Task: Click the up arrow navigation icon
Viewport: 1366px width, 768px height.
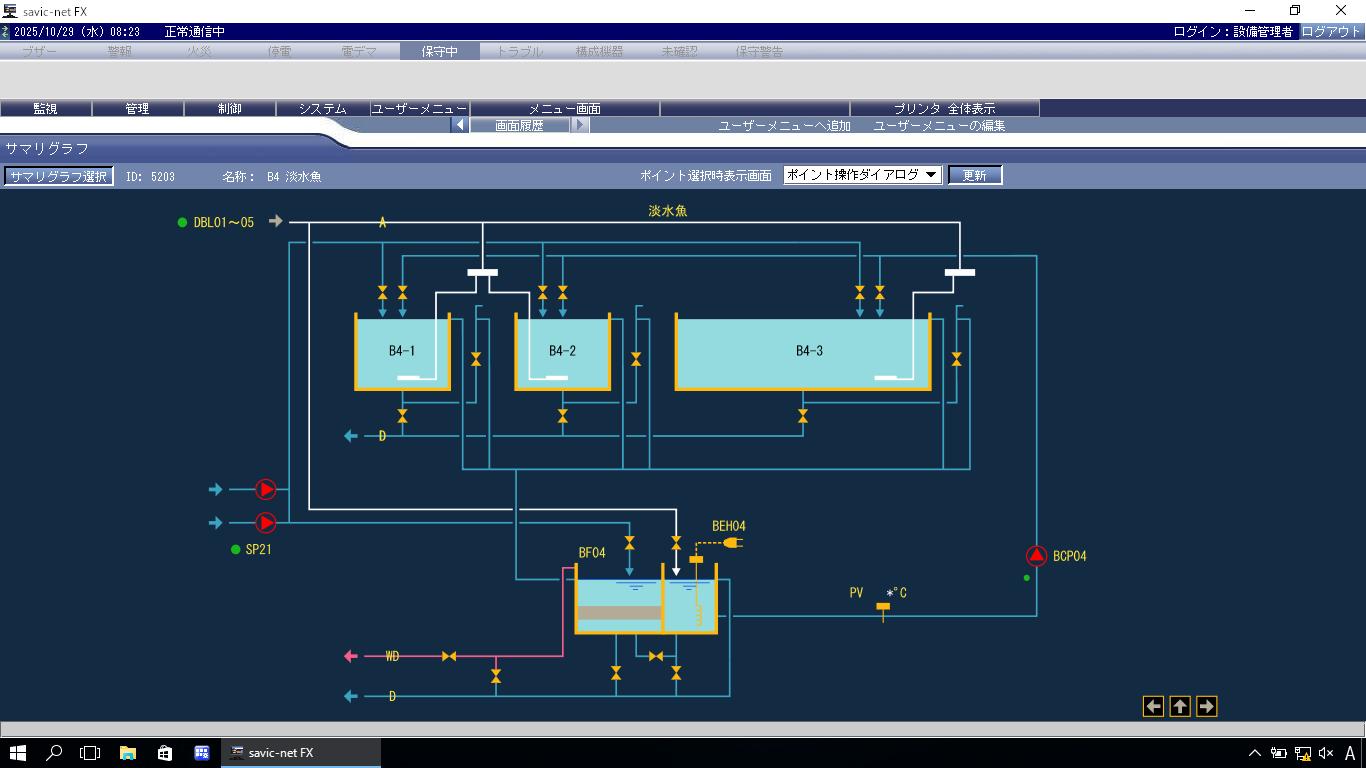Action: pyautogui.click(x=1180, y=707)
